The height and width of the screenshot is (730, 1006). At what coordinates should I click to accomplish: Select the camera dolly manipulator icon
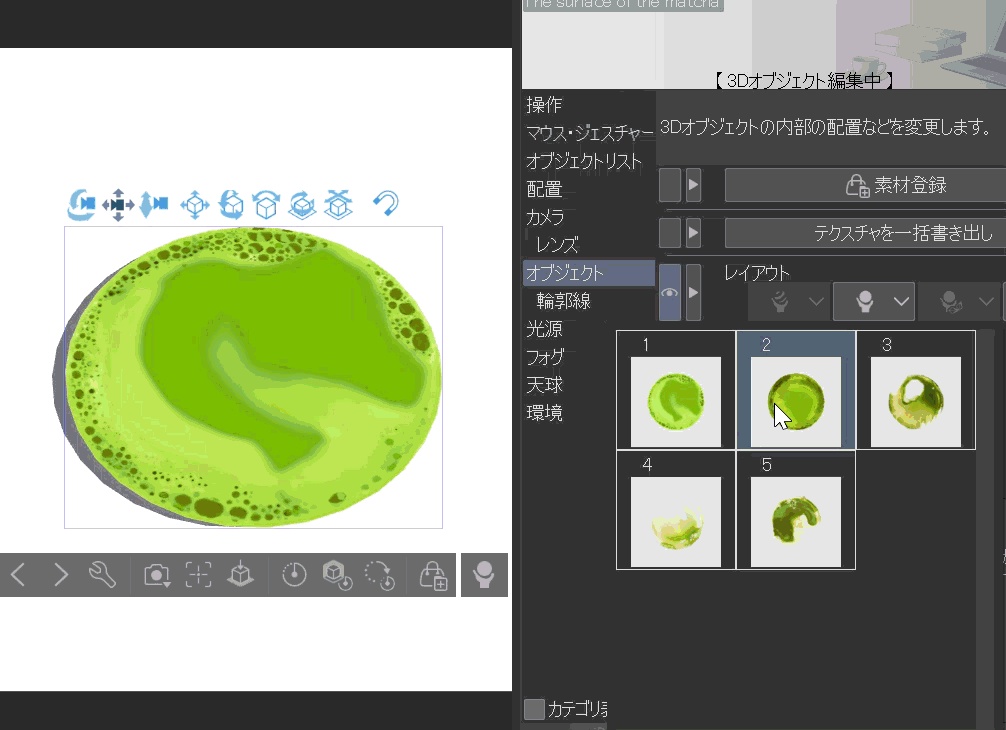[x=153, y=205]
